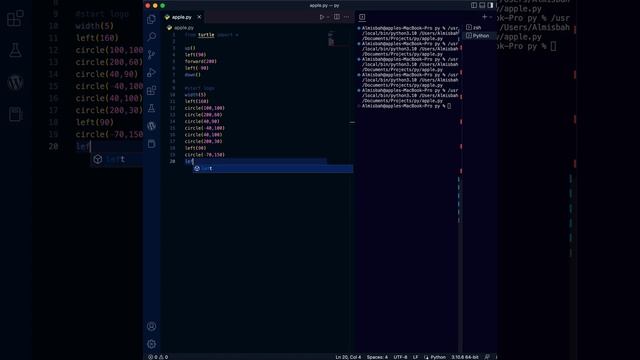Click background Testing flask icon on the left

15,50
